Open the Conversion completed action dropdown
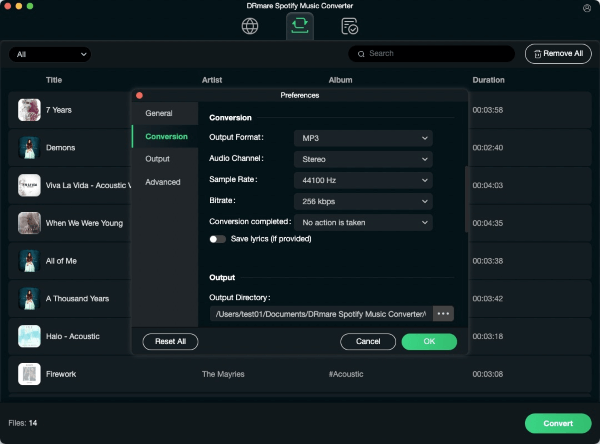 pos(363,222)
